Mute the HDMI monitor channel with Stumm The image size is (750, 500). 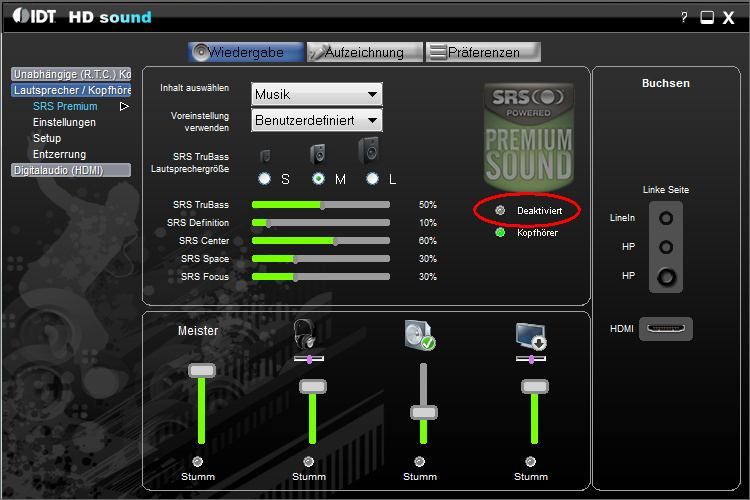[530, 461]
